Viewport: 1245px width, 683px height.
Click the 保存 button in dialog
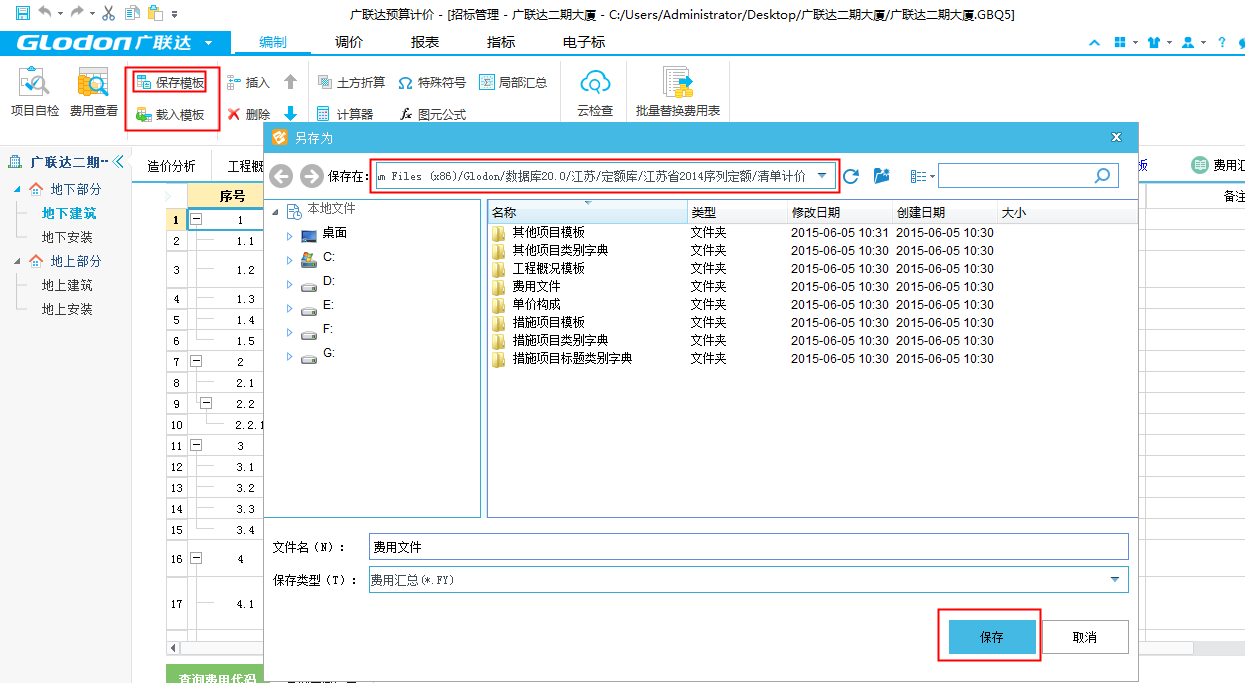click(x=991, y=637)
